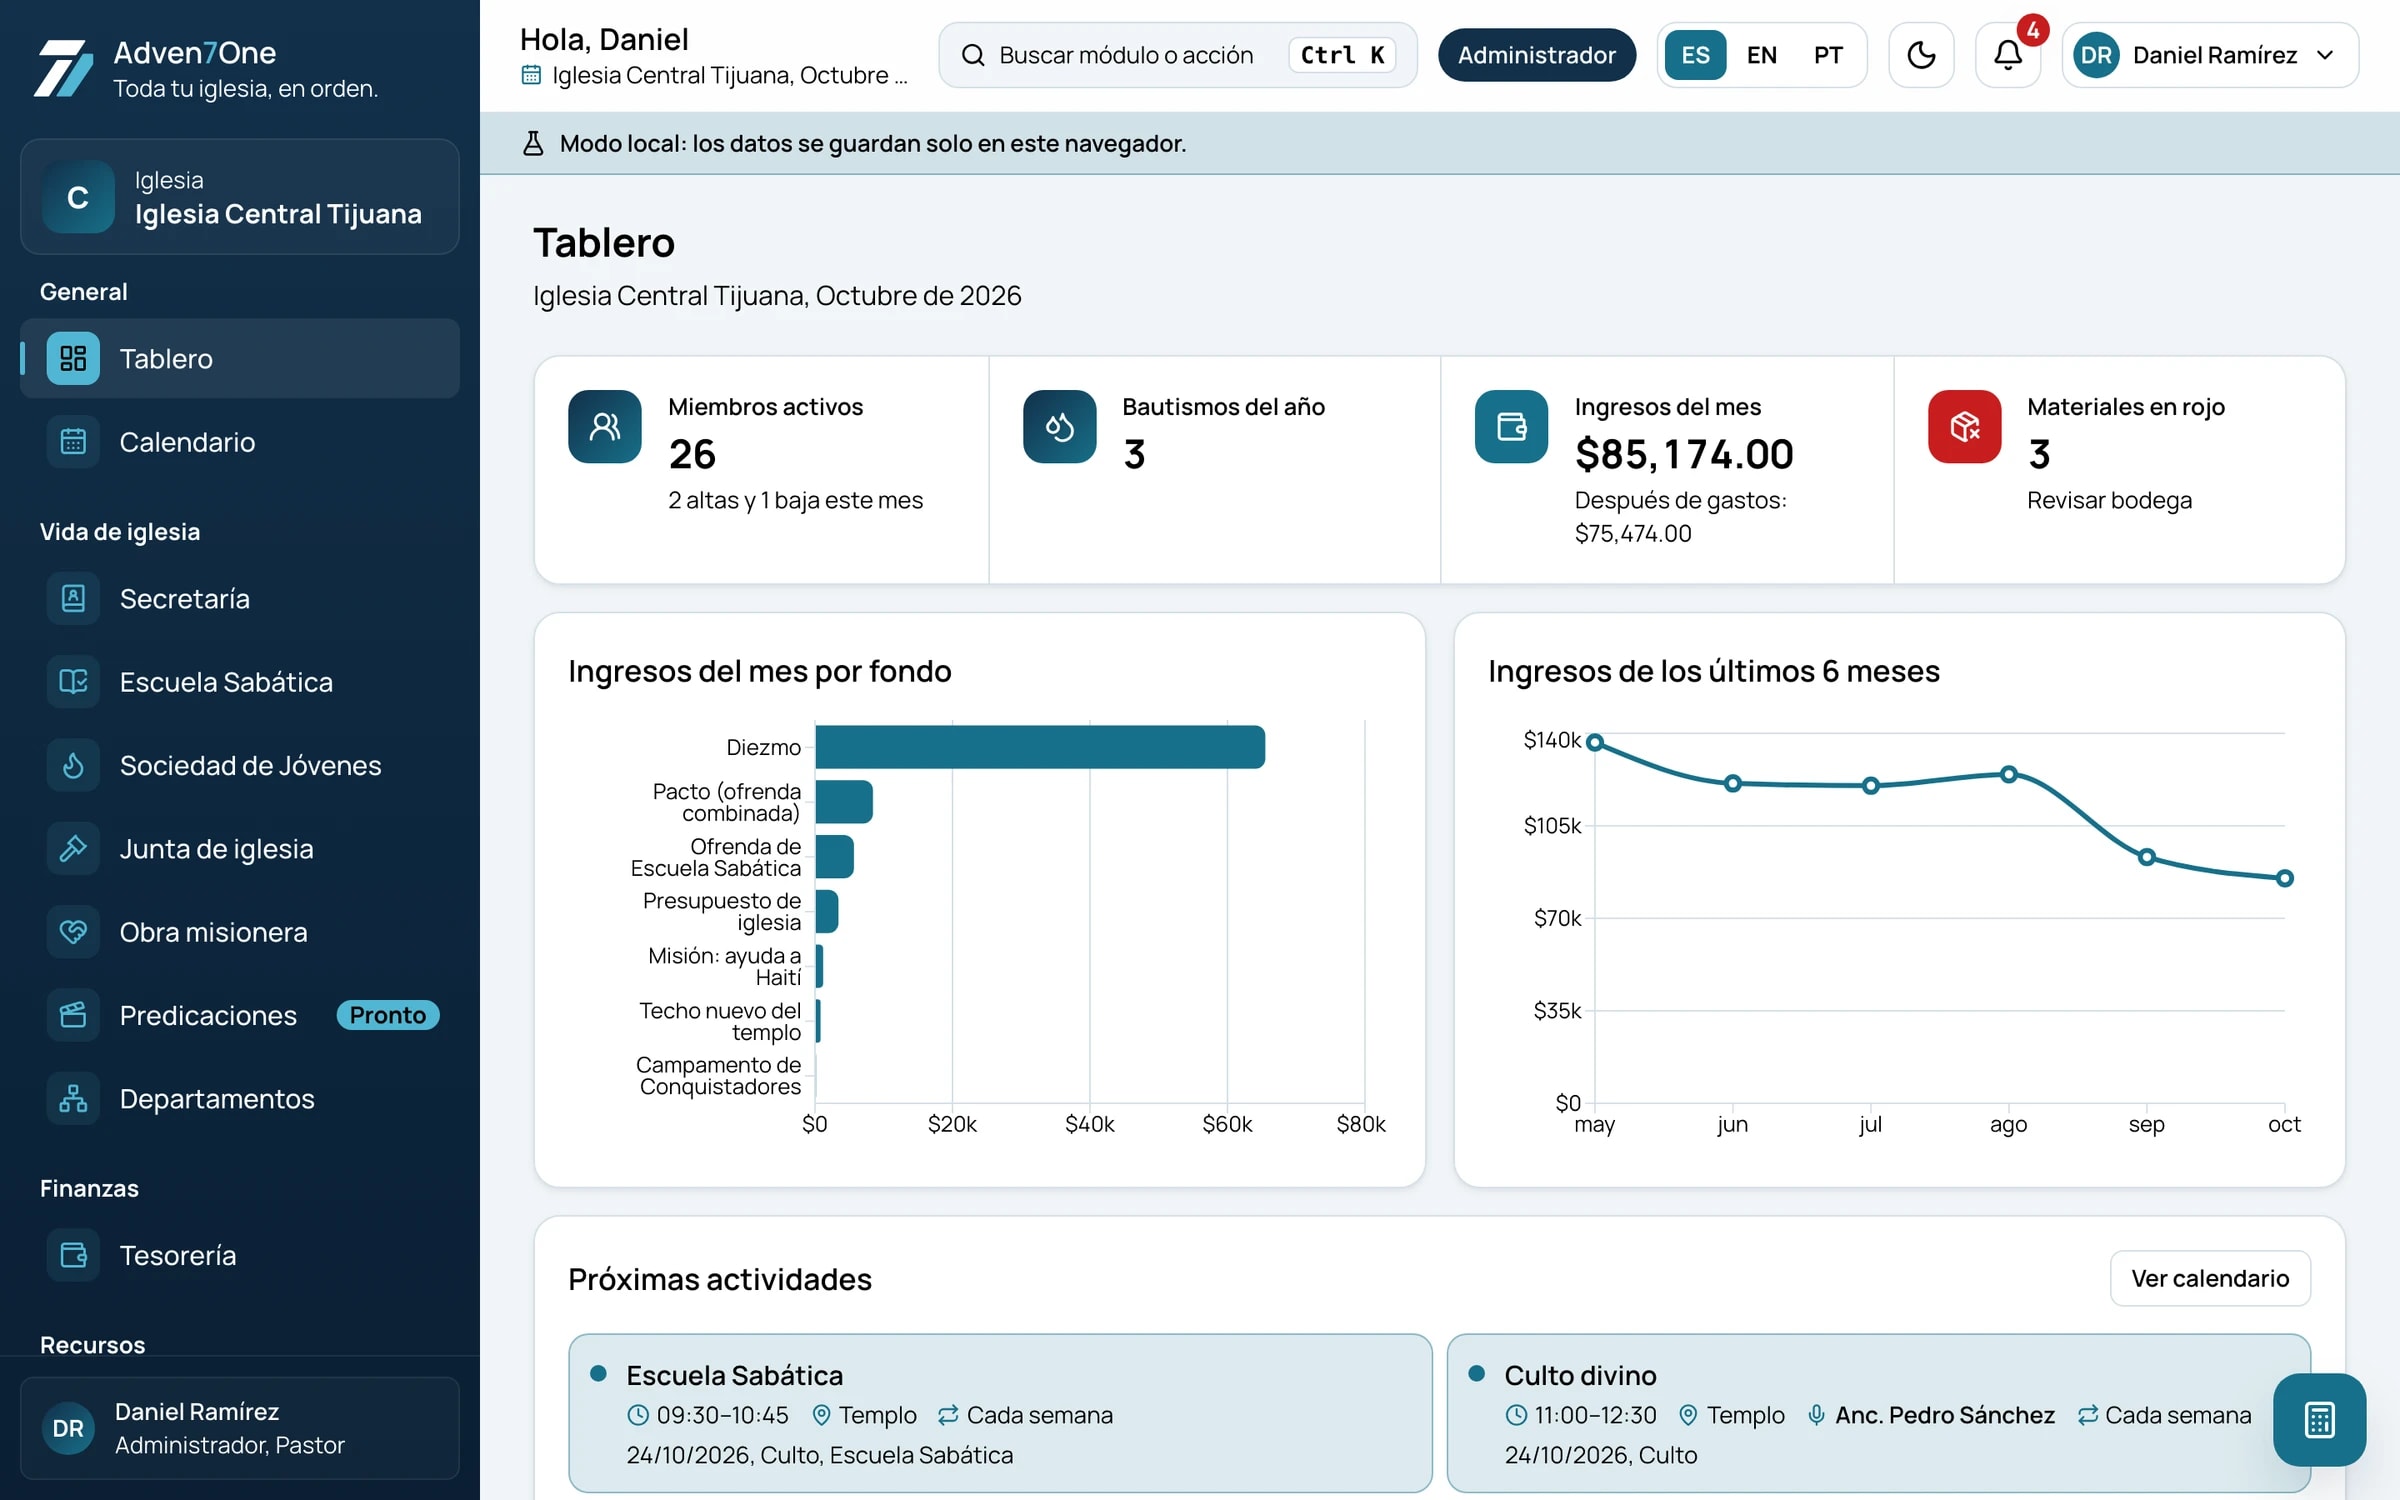
Task: Go to Obra misionera
Action: click(240, 932)
